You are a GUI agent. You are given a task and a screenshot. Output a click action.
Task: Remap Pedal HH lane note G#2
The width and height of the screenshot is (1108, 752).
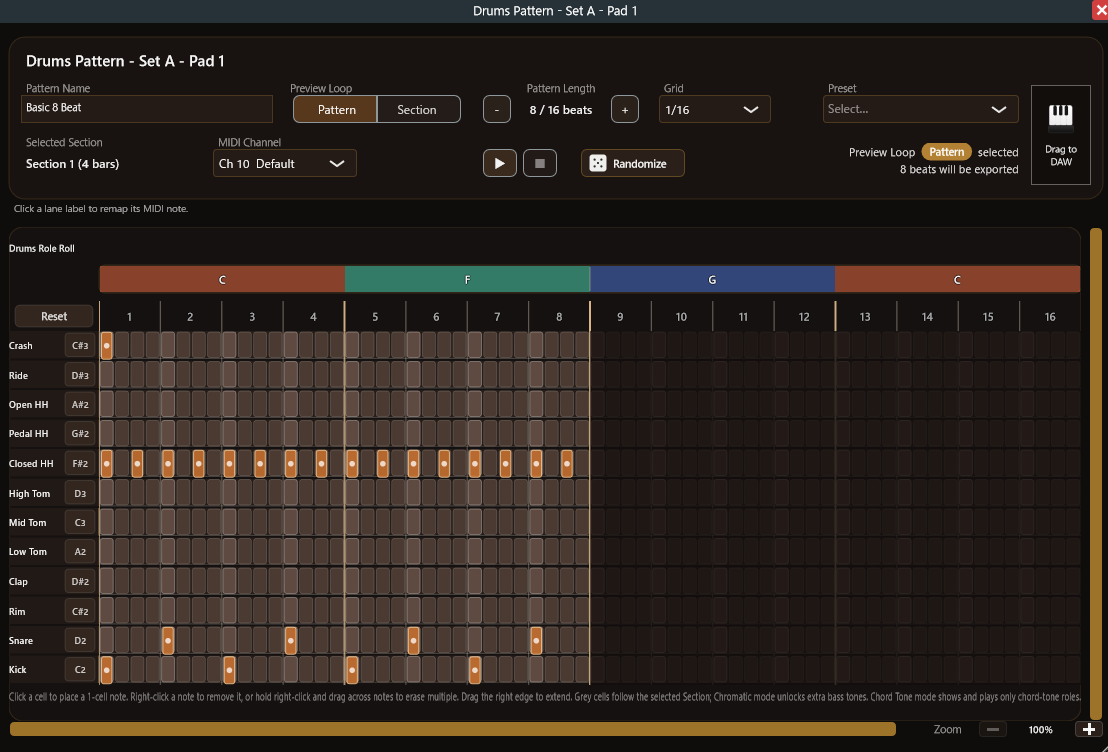80,434
